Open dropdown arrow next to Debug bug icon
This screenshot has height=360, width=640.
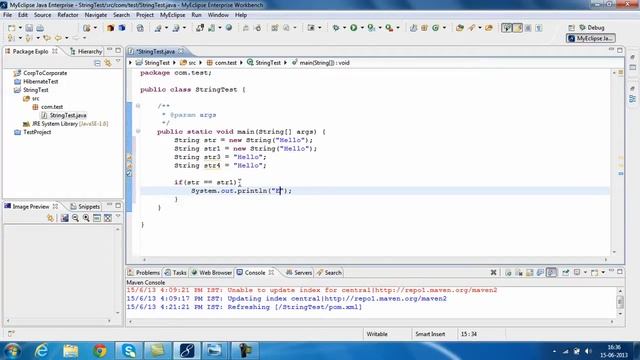[x=344, y=28]
